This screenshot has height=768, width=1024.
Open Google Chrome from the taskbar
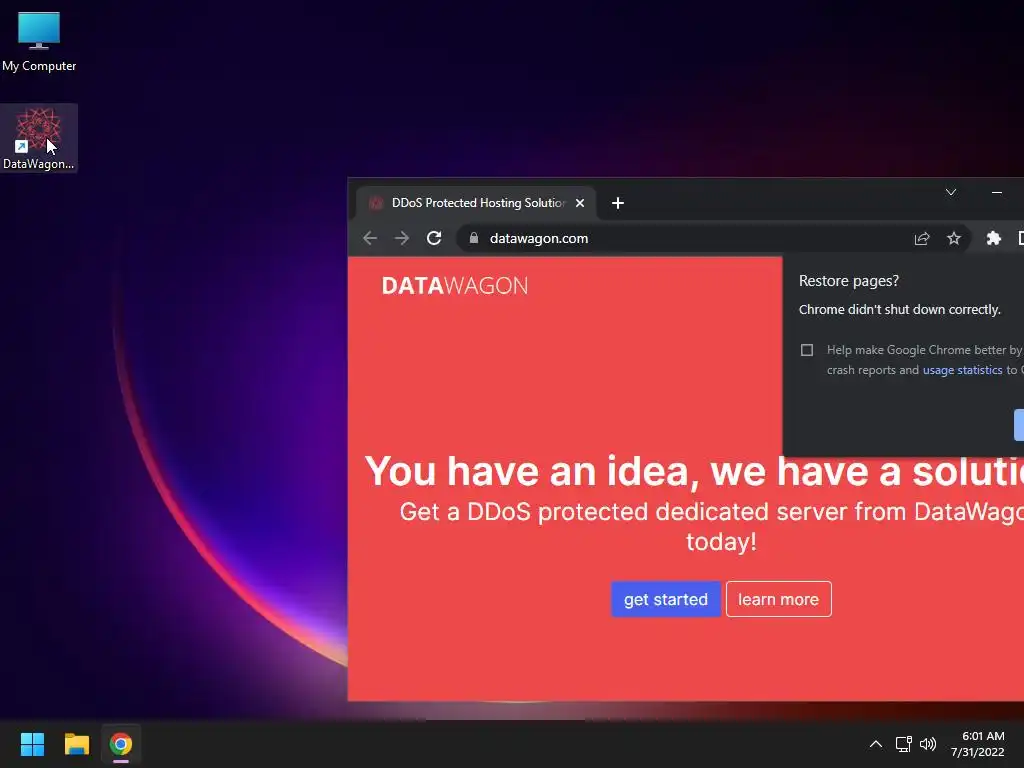121,744
